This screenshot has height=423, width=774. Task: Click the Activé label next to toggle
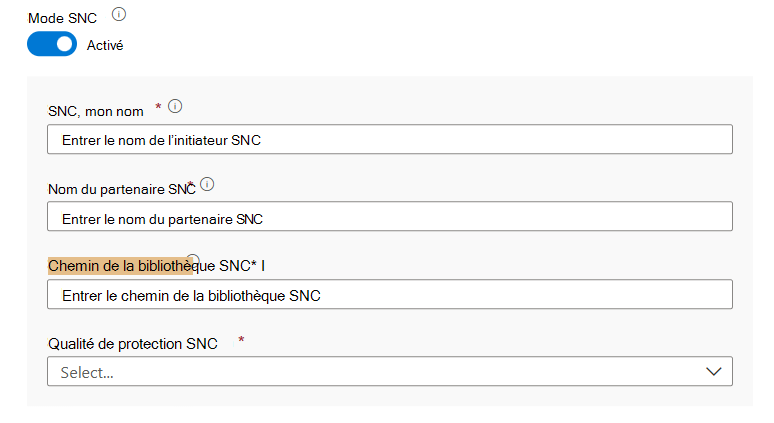(x=105, y=45)
